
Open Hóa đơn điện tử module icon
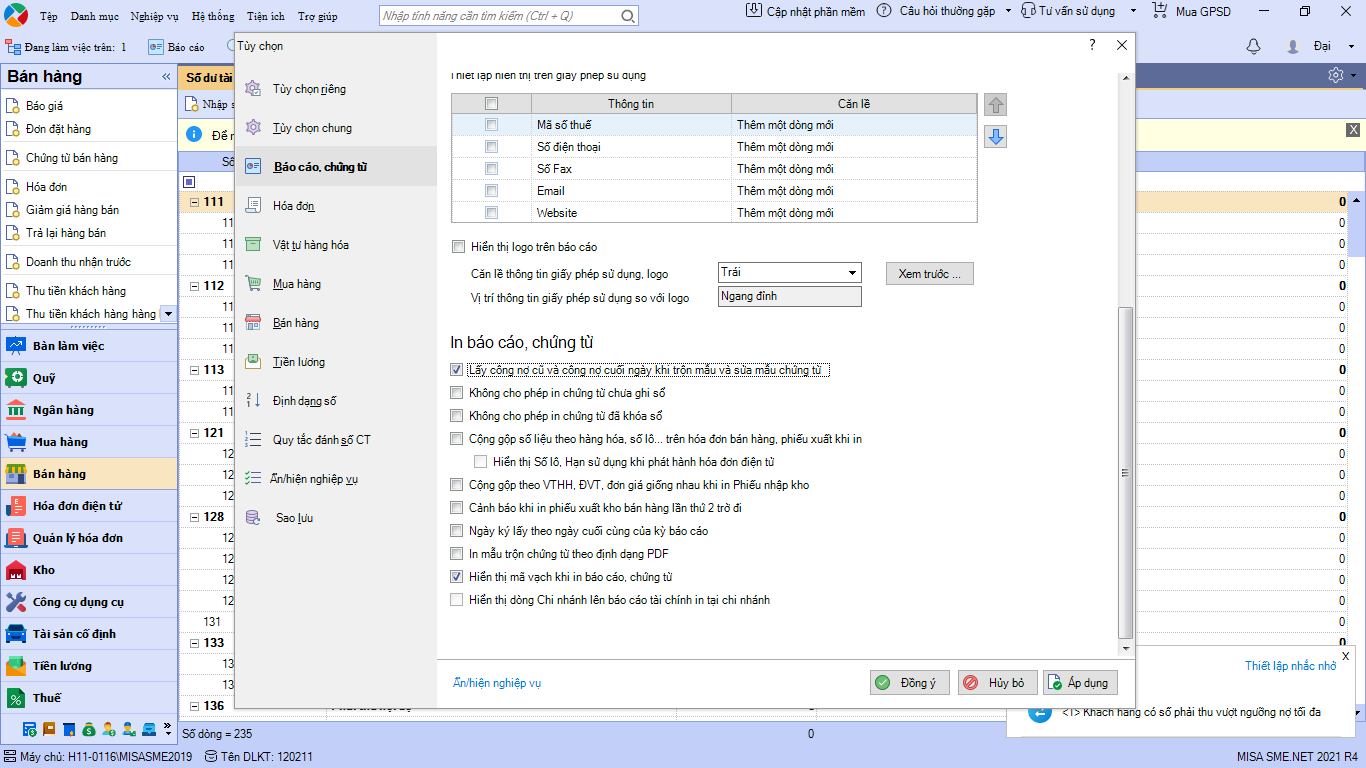[x=16, y=506]
